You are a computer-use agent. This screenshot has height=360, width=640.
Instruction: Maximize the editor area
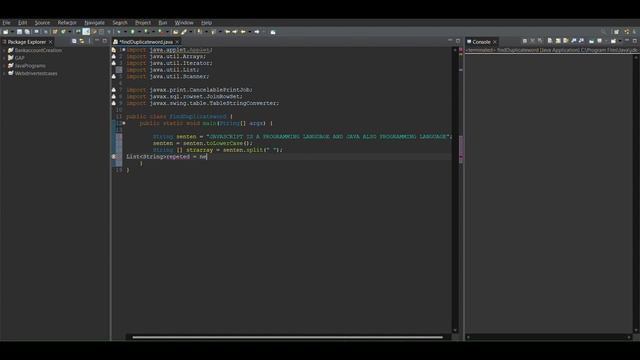pyautogui.click(x=458, y=41)
